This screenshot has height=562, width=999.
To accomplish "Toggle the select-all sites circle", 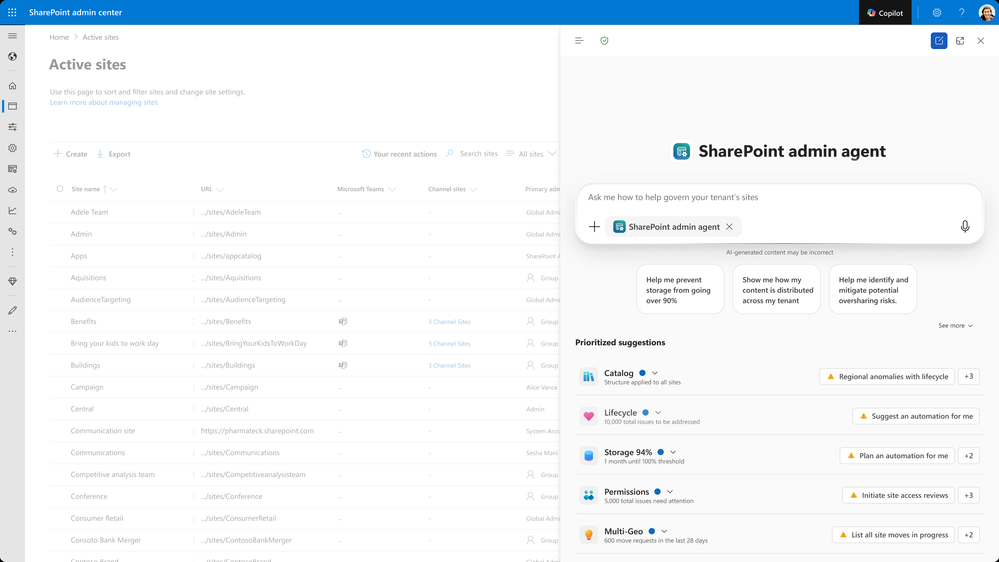I will 60,189.
